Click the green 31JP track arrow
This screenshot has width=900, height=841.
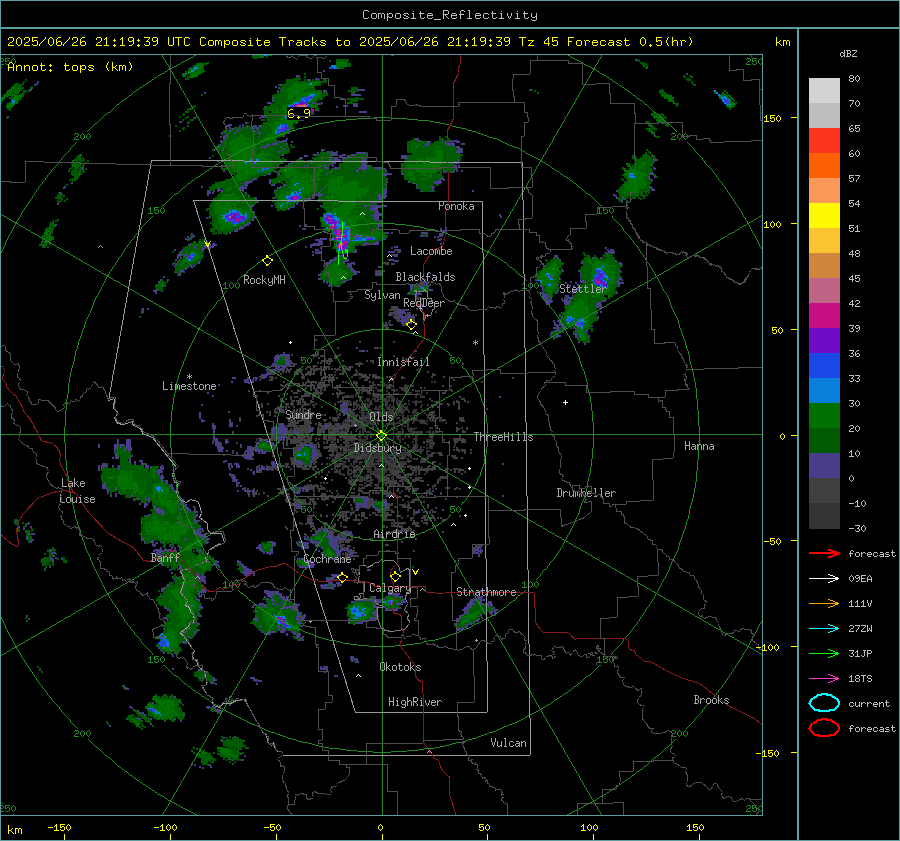824,653
